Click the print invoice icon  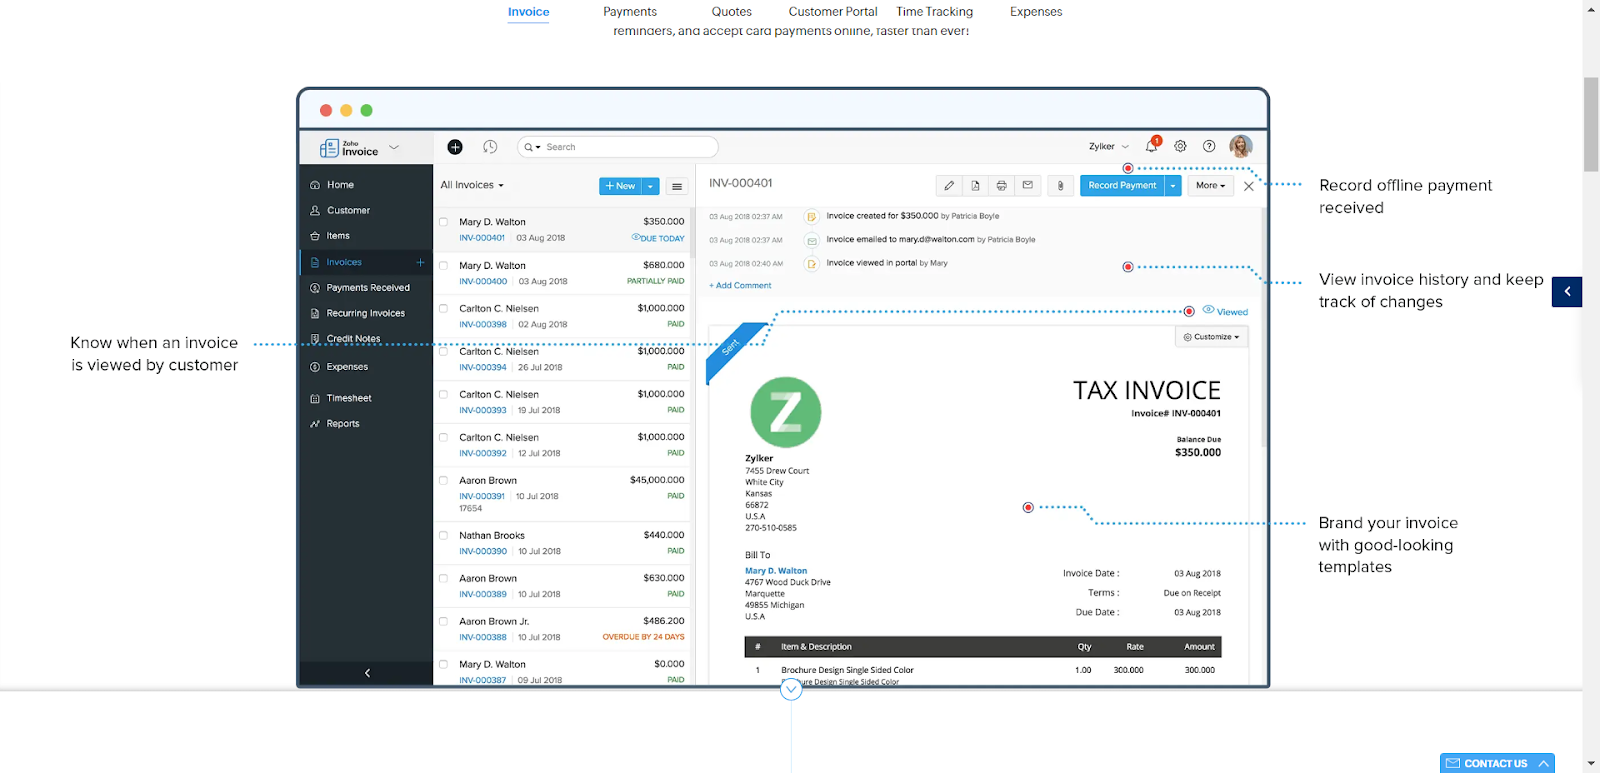pos(1001,186)
